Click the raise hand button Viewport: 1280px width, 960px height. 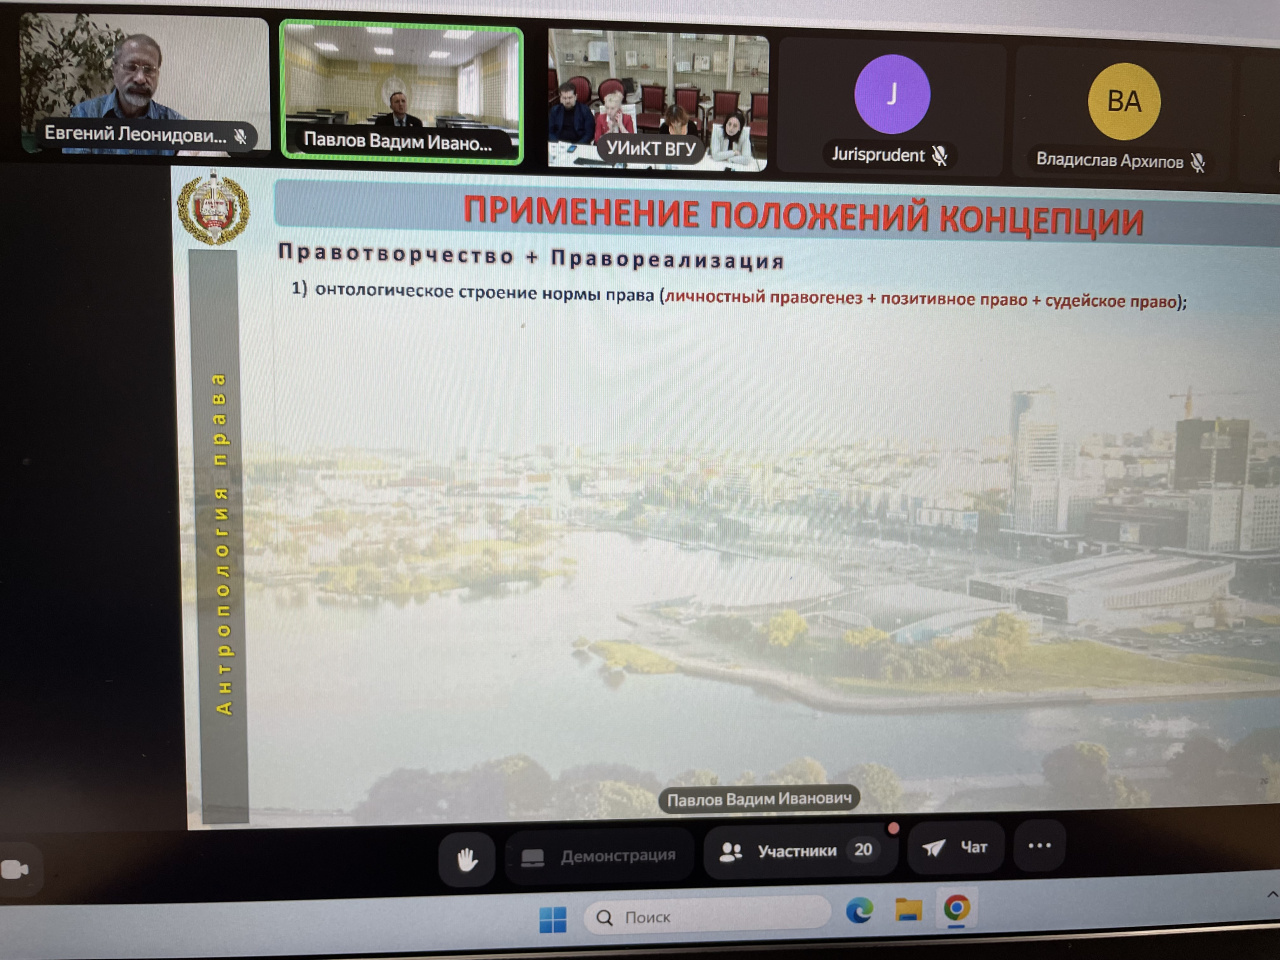[466, 859]
